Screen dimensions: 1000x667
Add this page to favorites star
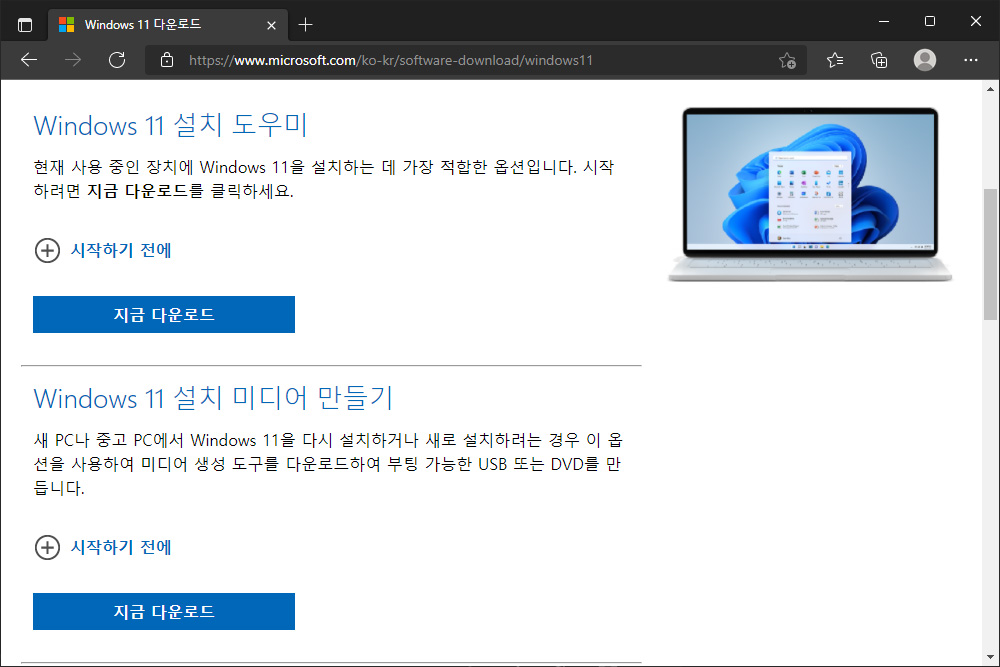(787, 60)
